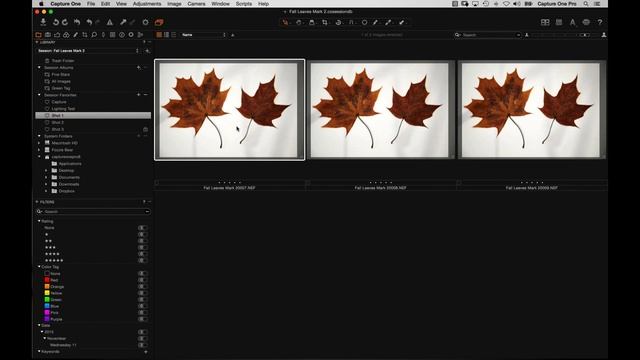This screenshot has width=640, height=360.
Task: Click the copy adjustments arrow icon
Action: coord(123,22)
